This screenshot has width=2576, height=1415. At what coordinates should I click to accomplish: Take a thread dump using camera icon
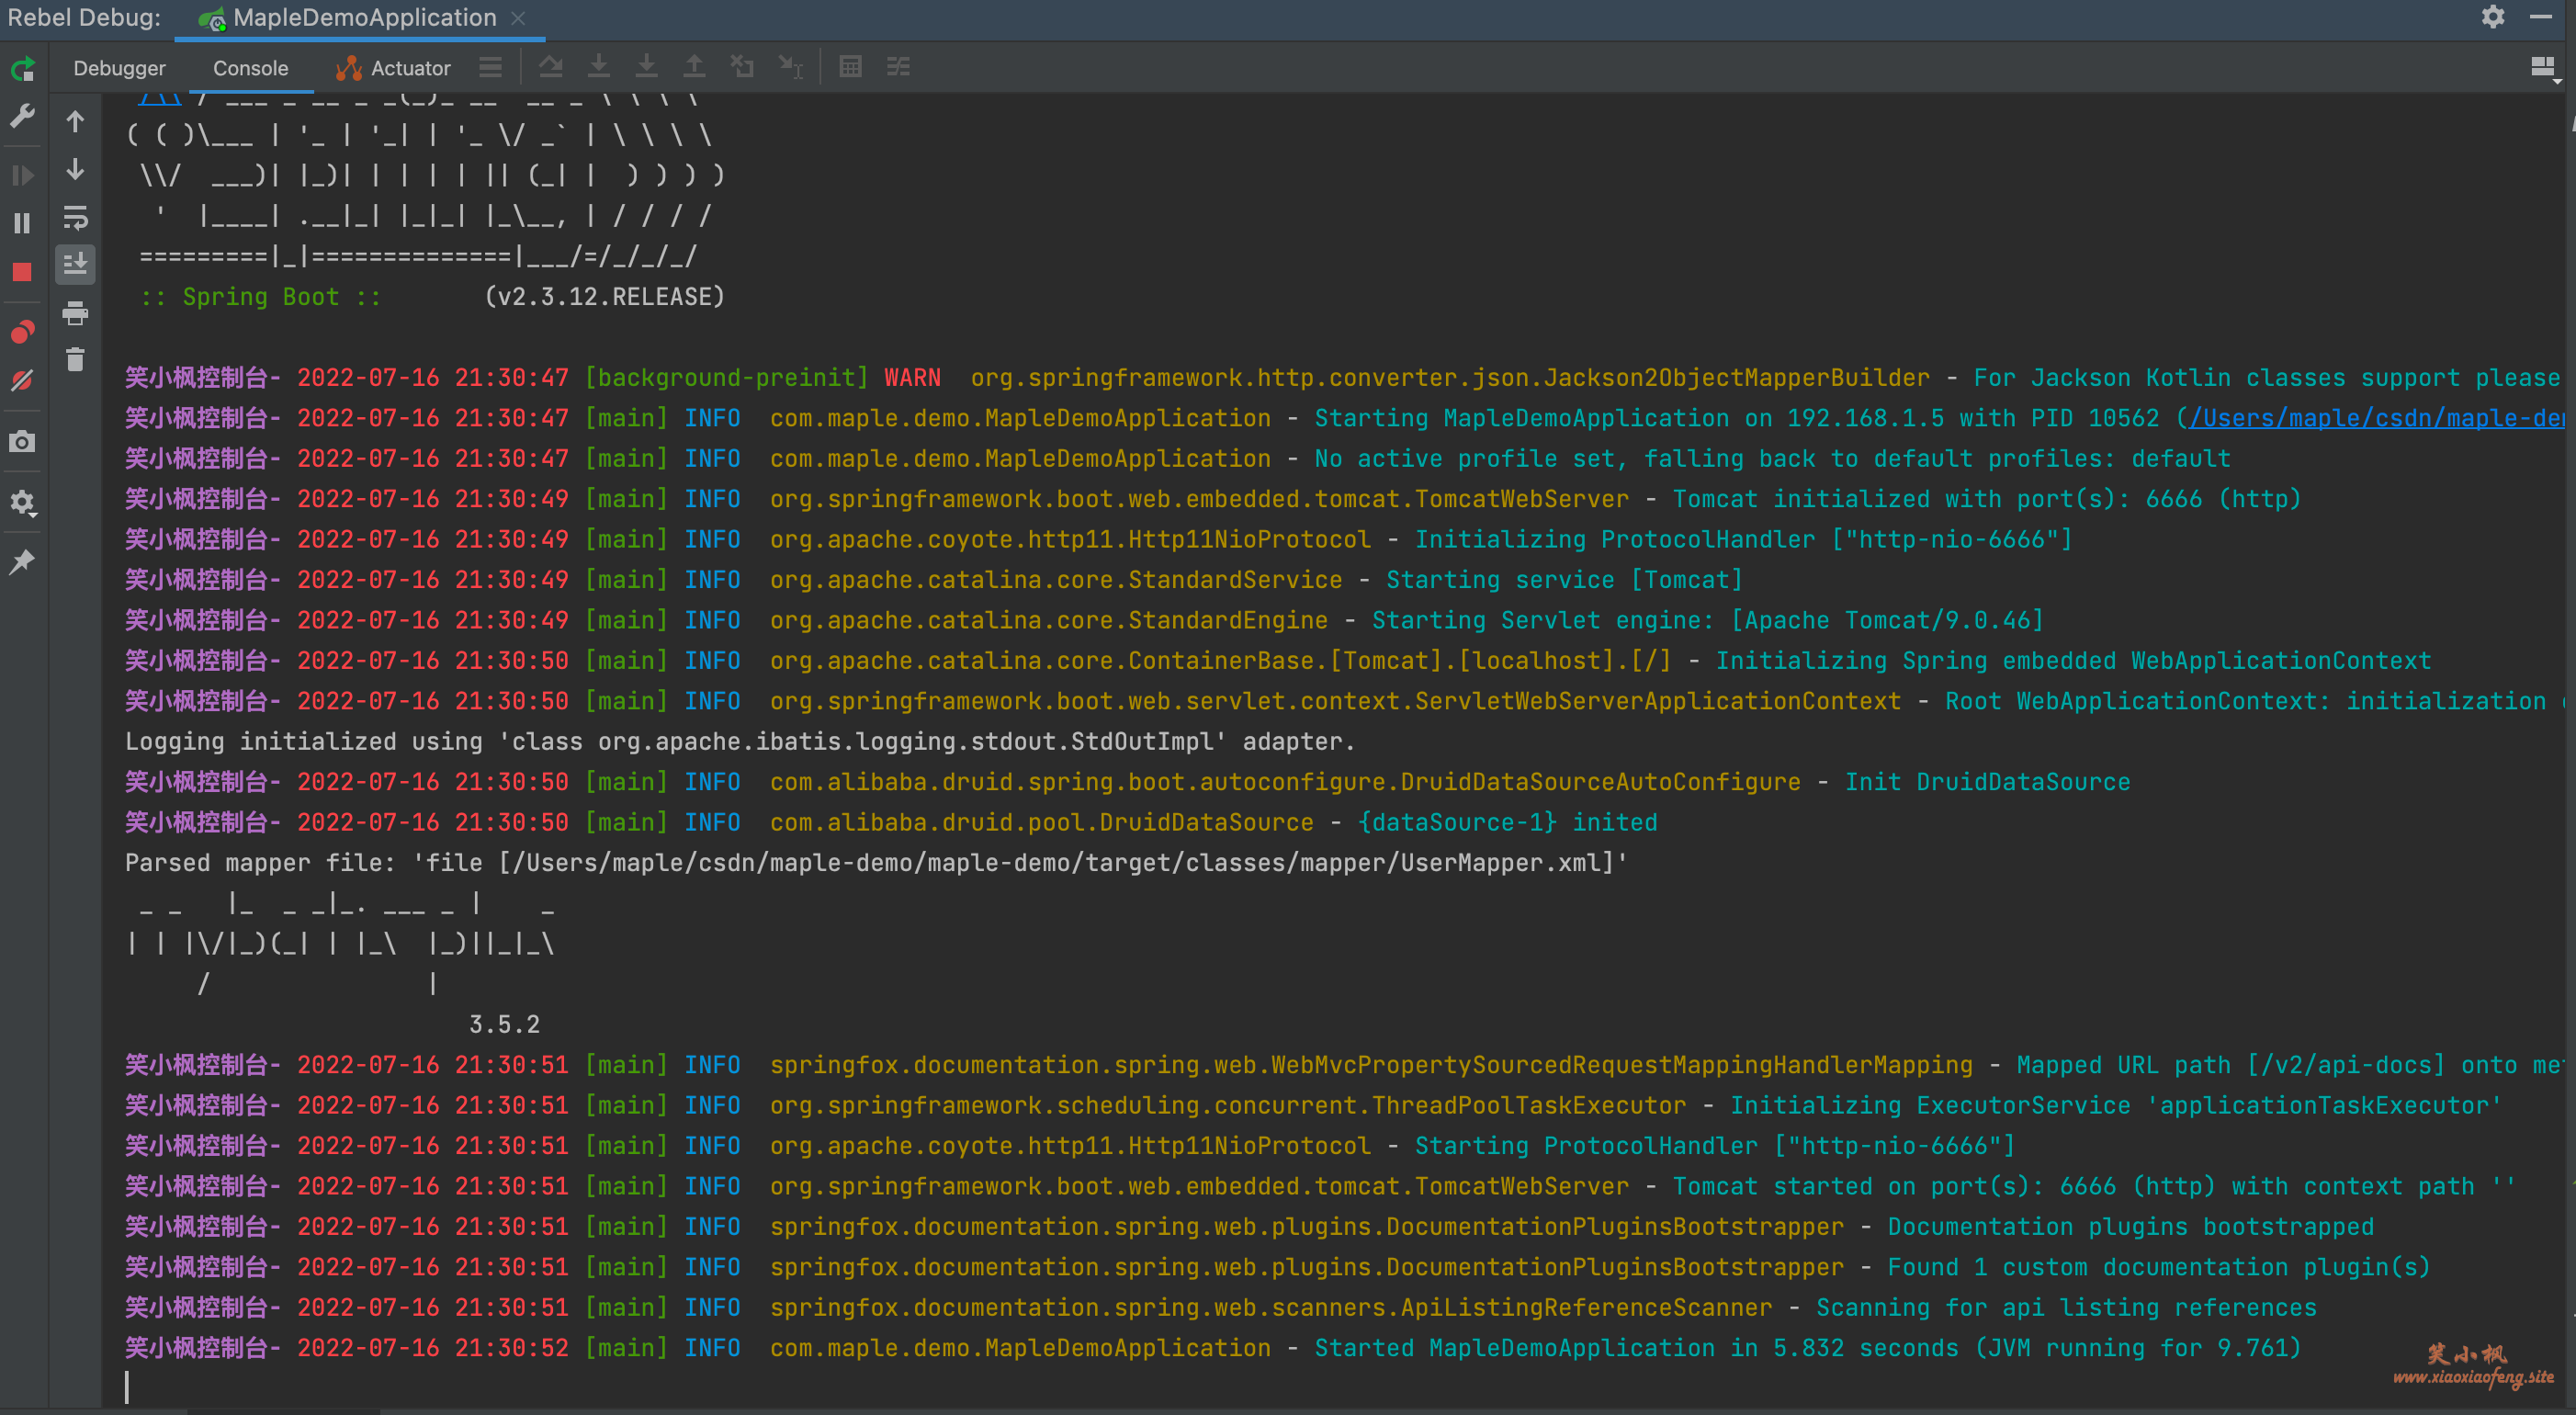(22, 440)
